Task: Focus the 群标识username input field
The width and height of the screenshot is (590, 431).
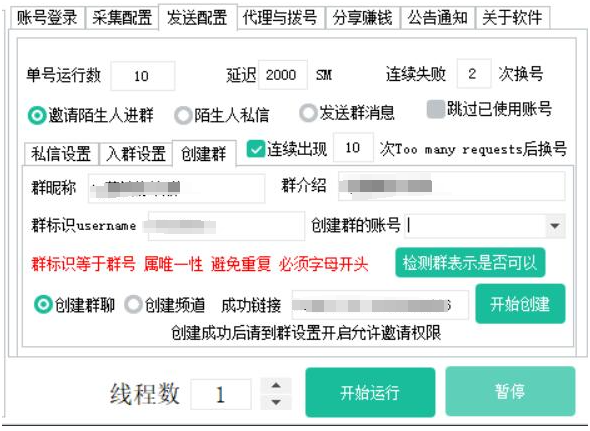Action: (x=226, y=226)
